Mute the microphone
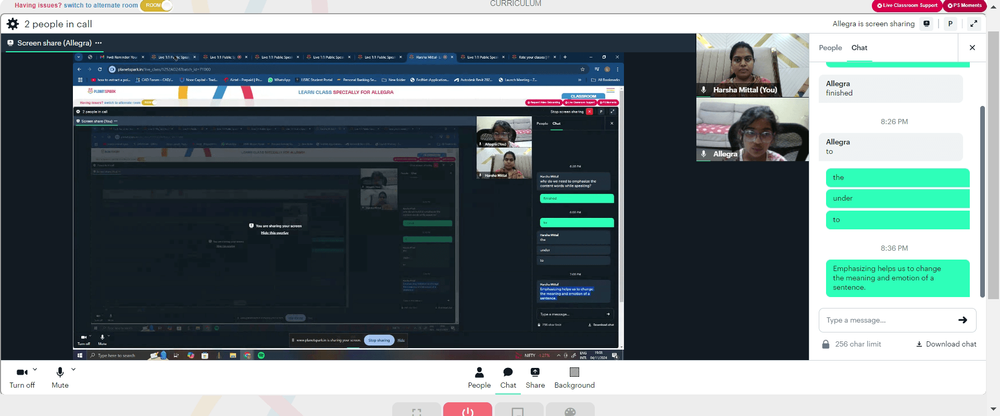The width and height of the screenshot is (1000, 416). tap(60, 378)
